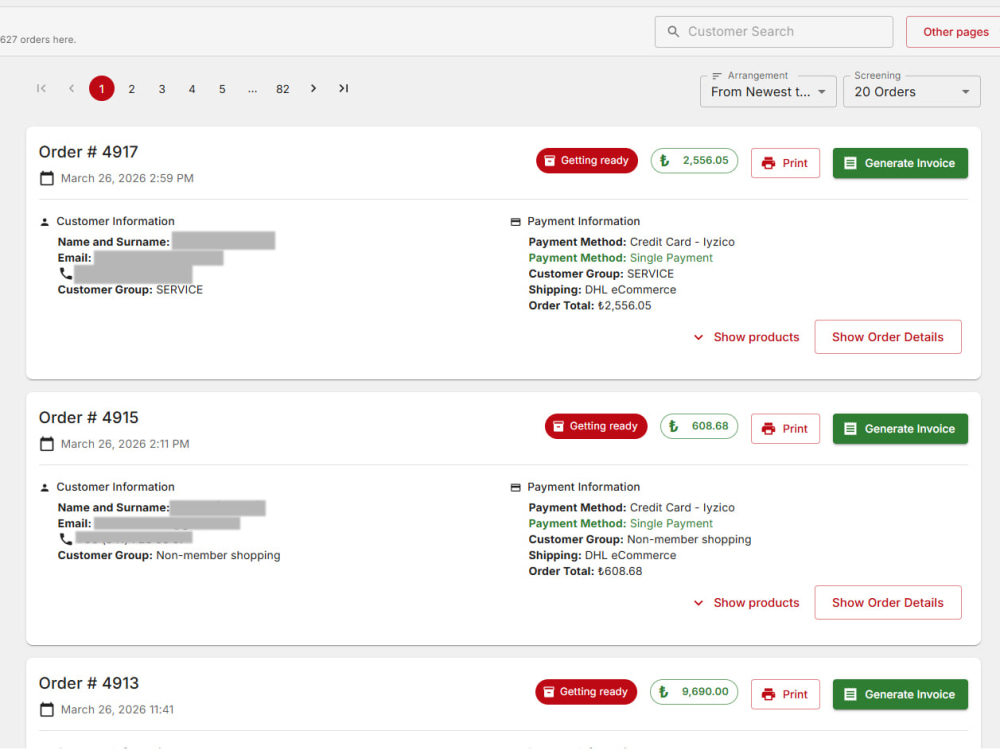Screen dimensions: 1000x750
Task: Print Order 4917
Action: [785, 163]
